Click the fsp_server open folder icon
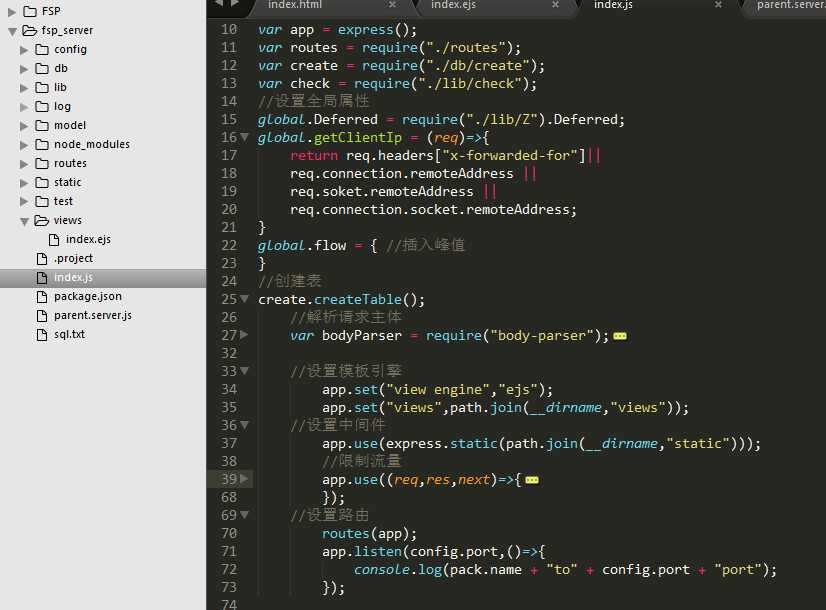The image size is (826, 610). [x=30, y=31]
